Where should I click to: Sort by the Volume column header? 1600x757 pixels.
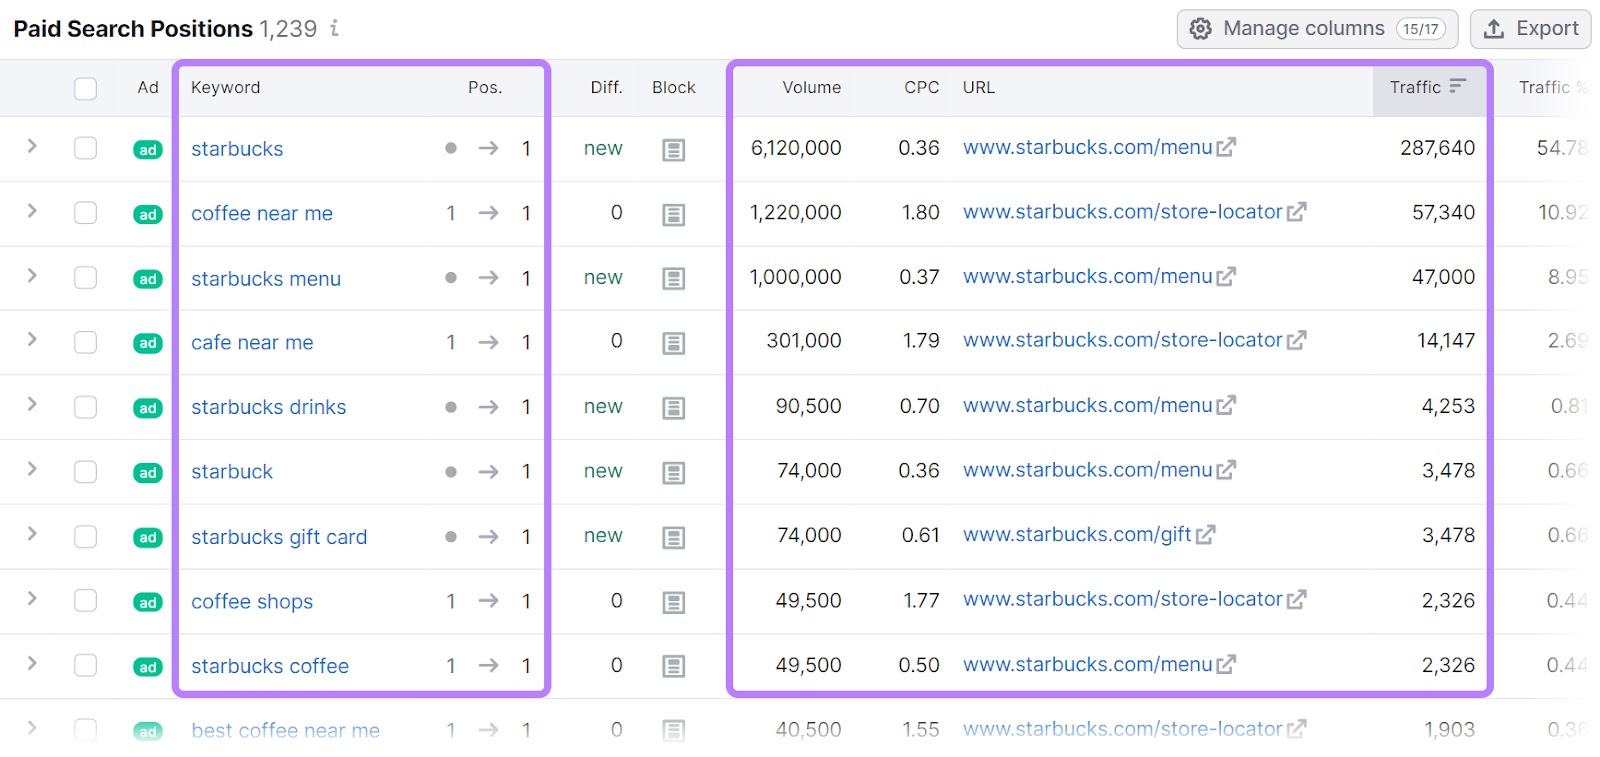811,87
